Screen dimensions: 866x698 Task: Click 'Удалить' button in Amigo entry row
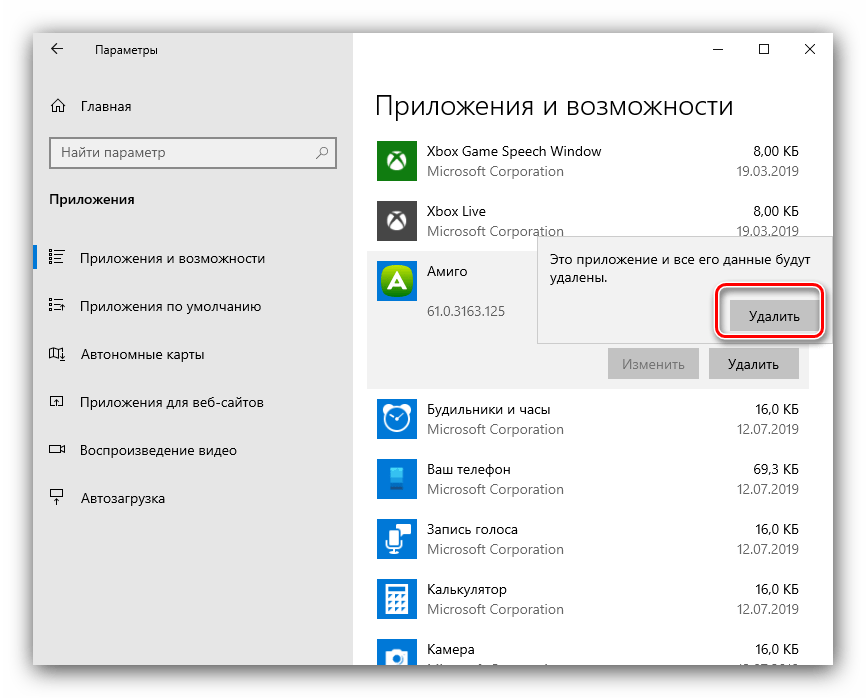pyautogui.click(x=754, y=364)
